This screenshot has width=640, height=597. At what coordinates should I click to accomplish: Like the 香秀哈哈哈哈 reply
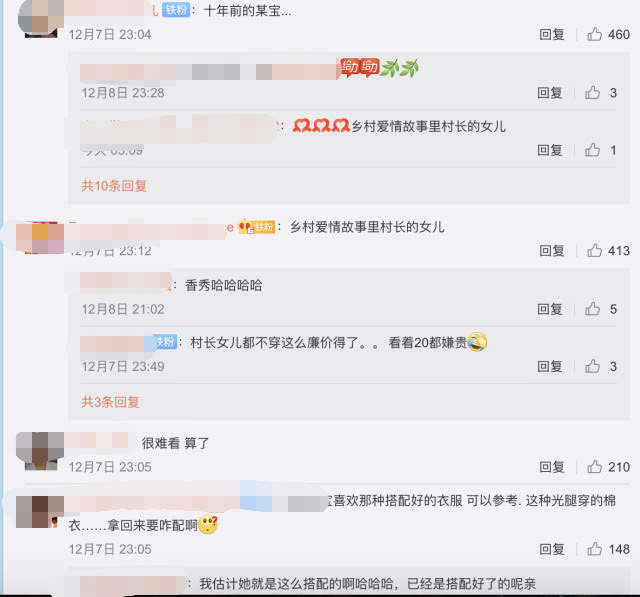coord(592,309)
